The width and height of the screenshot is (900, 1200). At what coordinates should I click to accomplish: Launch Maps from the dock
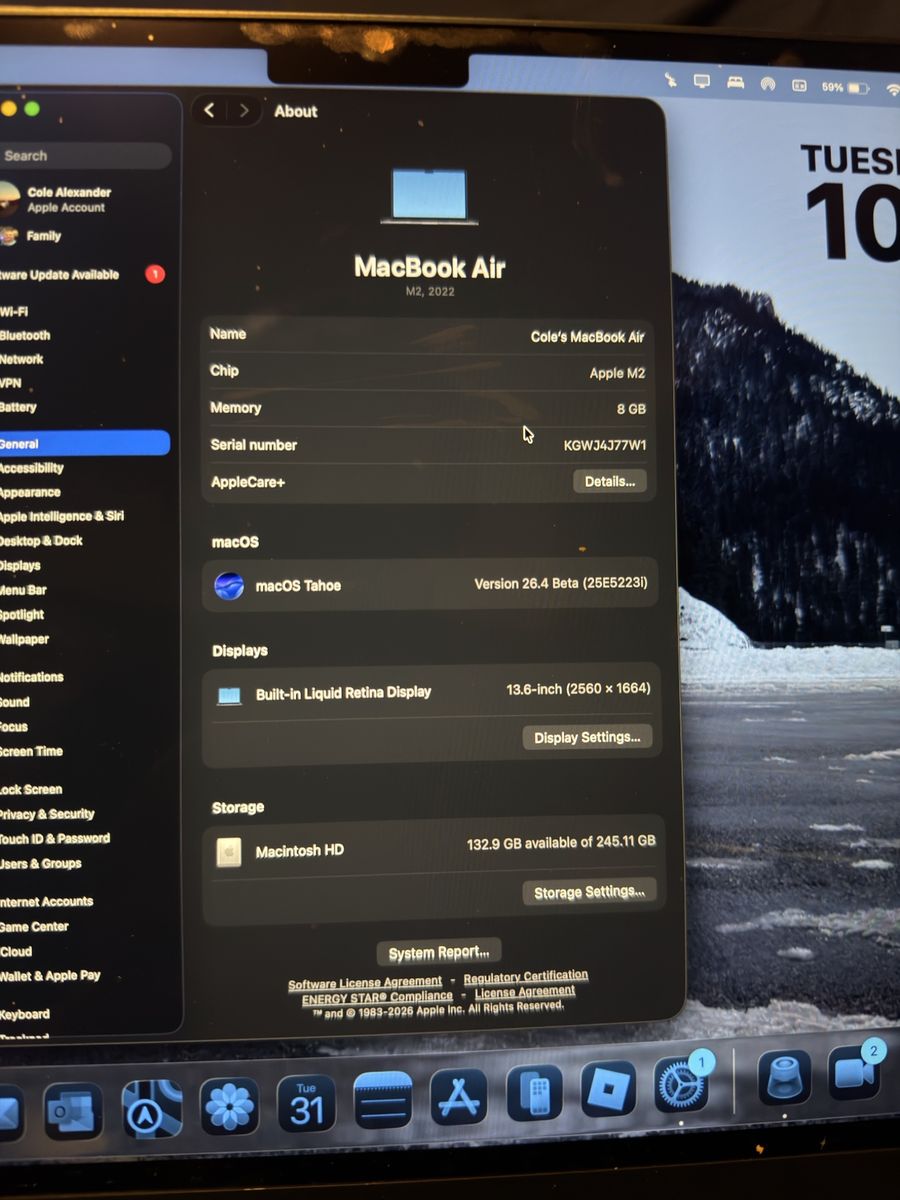tap(152, 1109)
